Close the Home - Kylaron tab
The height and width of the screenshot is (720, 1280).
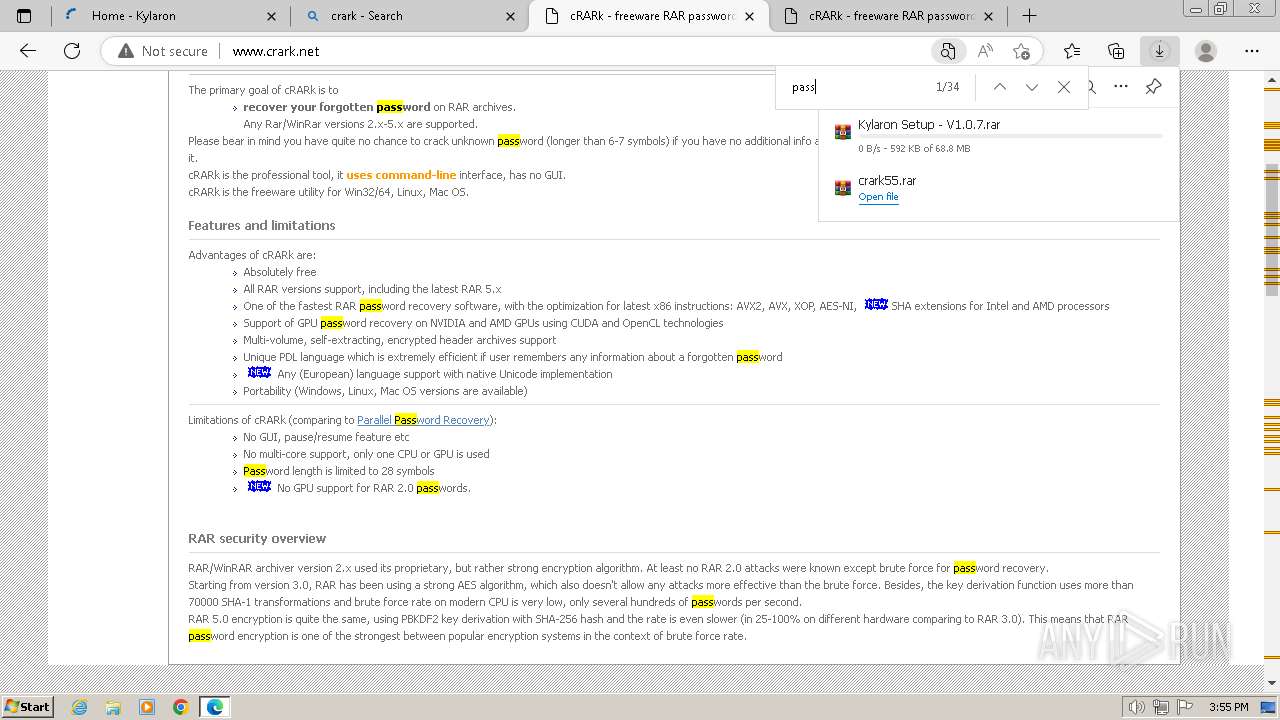(x=272, y=16)
